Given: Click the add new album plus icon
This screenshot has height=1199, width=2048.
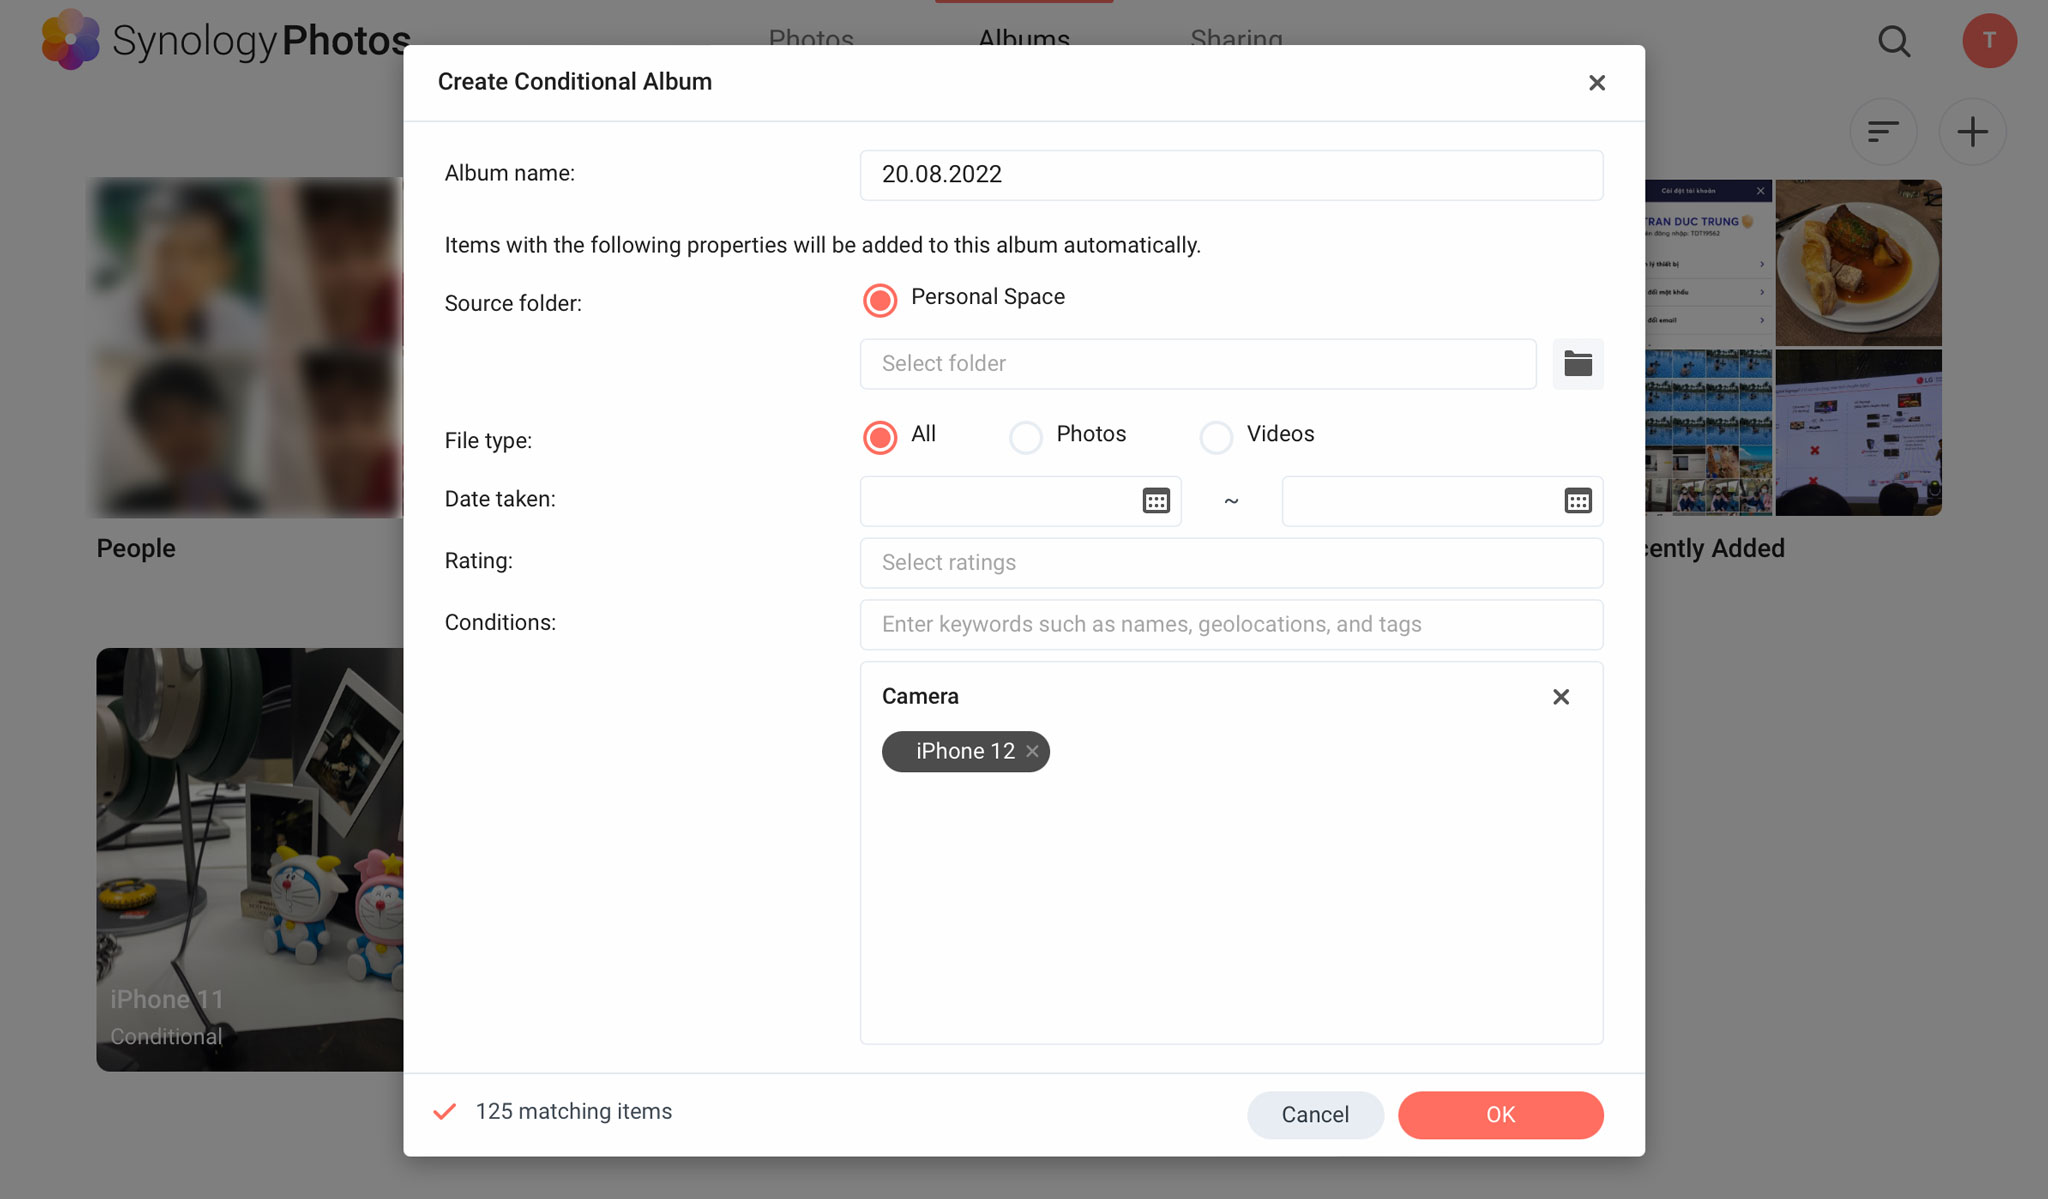Looking at the screenshot, I should coord(1974,131).
